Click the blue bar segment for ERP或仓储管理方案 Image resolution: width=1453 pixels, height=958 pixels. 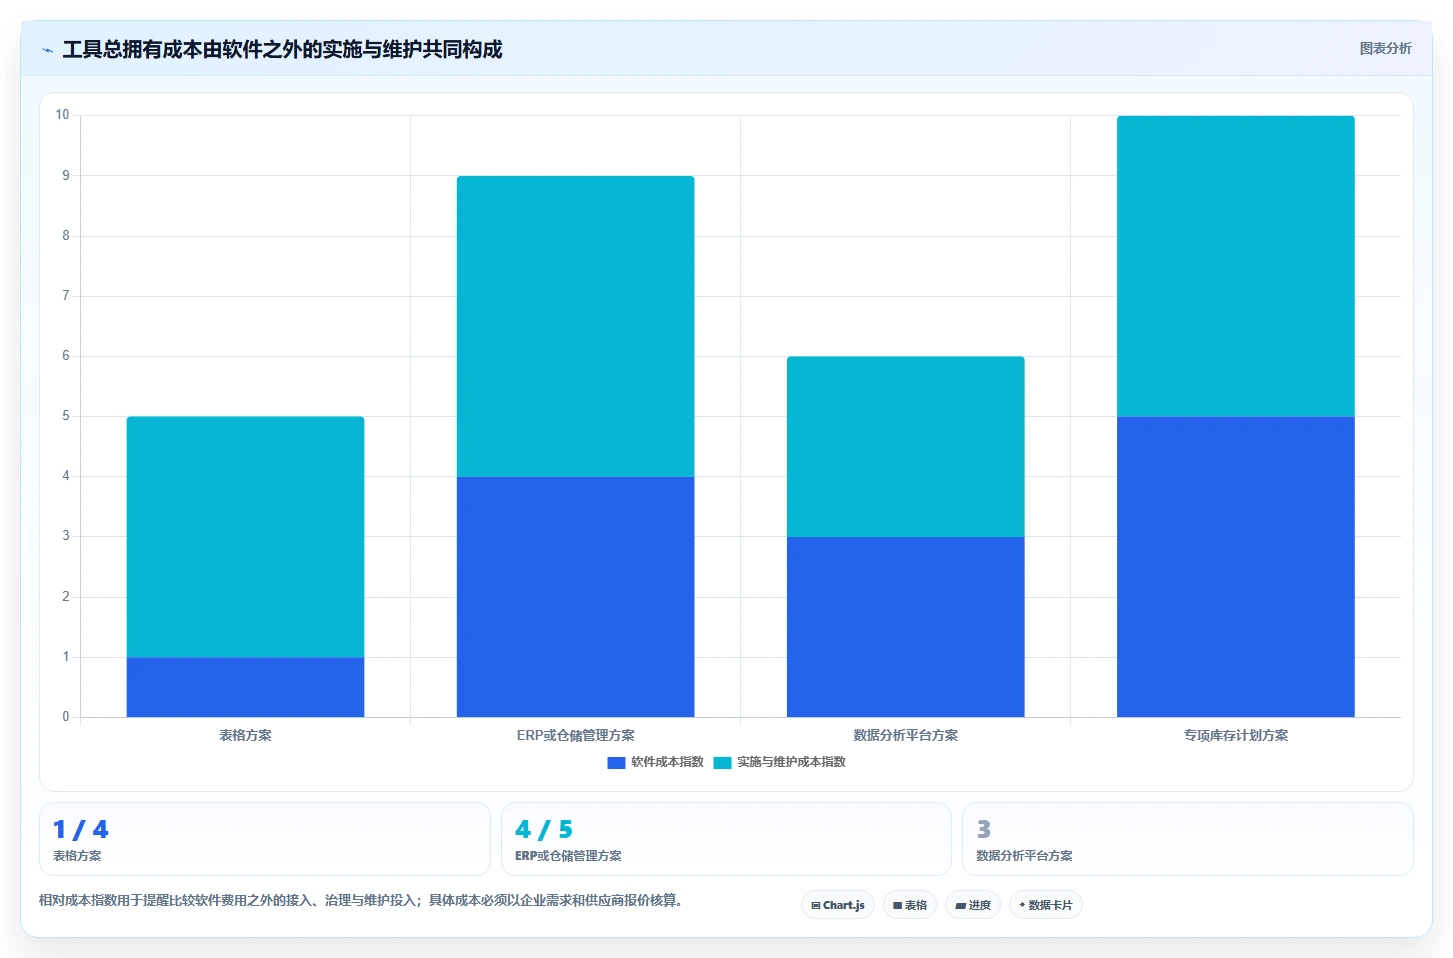[575, 597]
